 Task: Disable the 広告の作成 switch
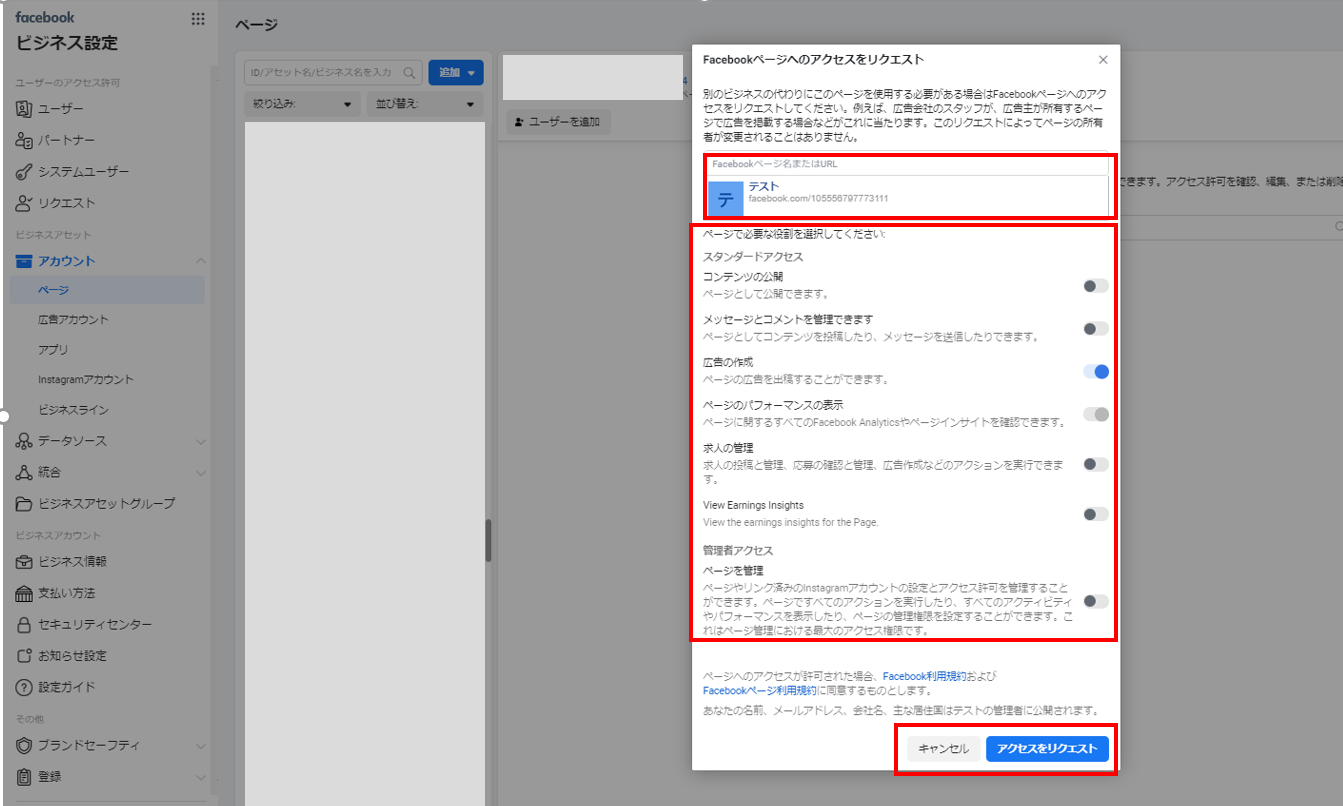pyautogui.click(x=1096, y=371)
